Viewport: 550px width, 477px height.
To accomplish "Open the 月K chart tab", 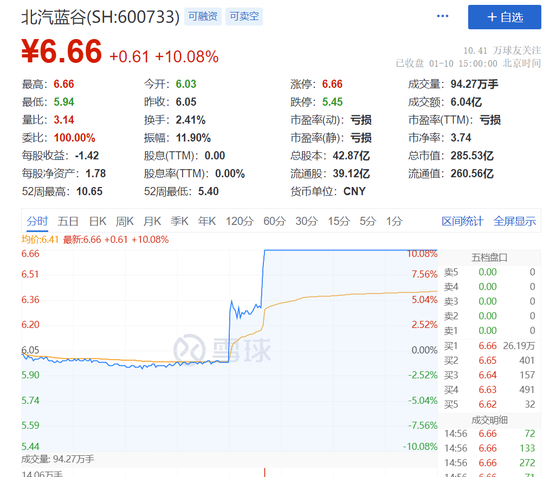I will point(152,221).
